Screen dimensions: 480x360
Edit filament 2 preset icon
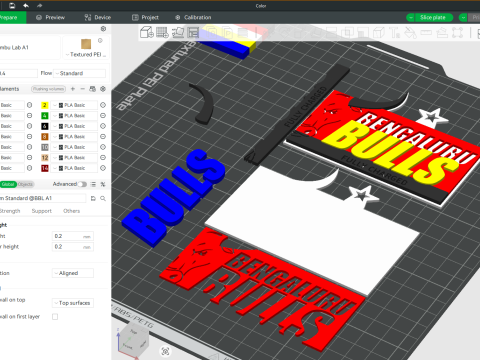pos(103,105)
